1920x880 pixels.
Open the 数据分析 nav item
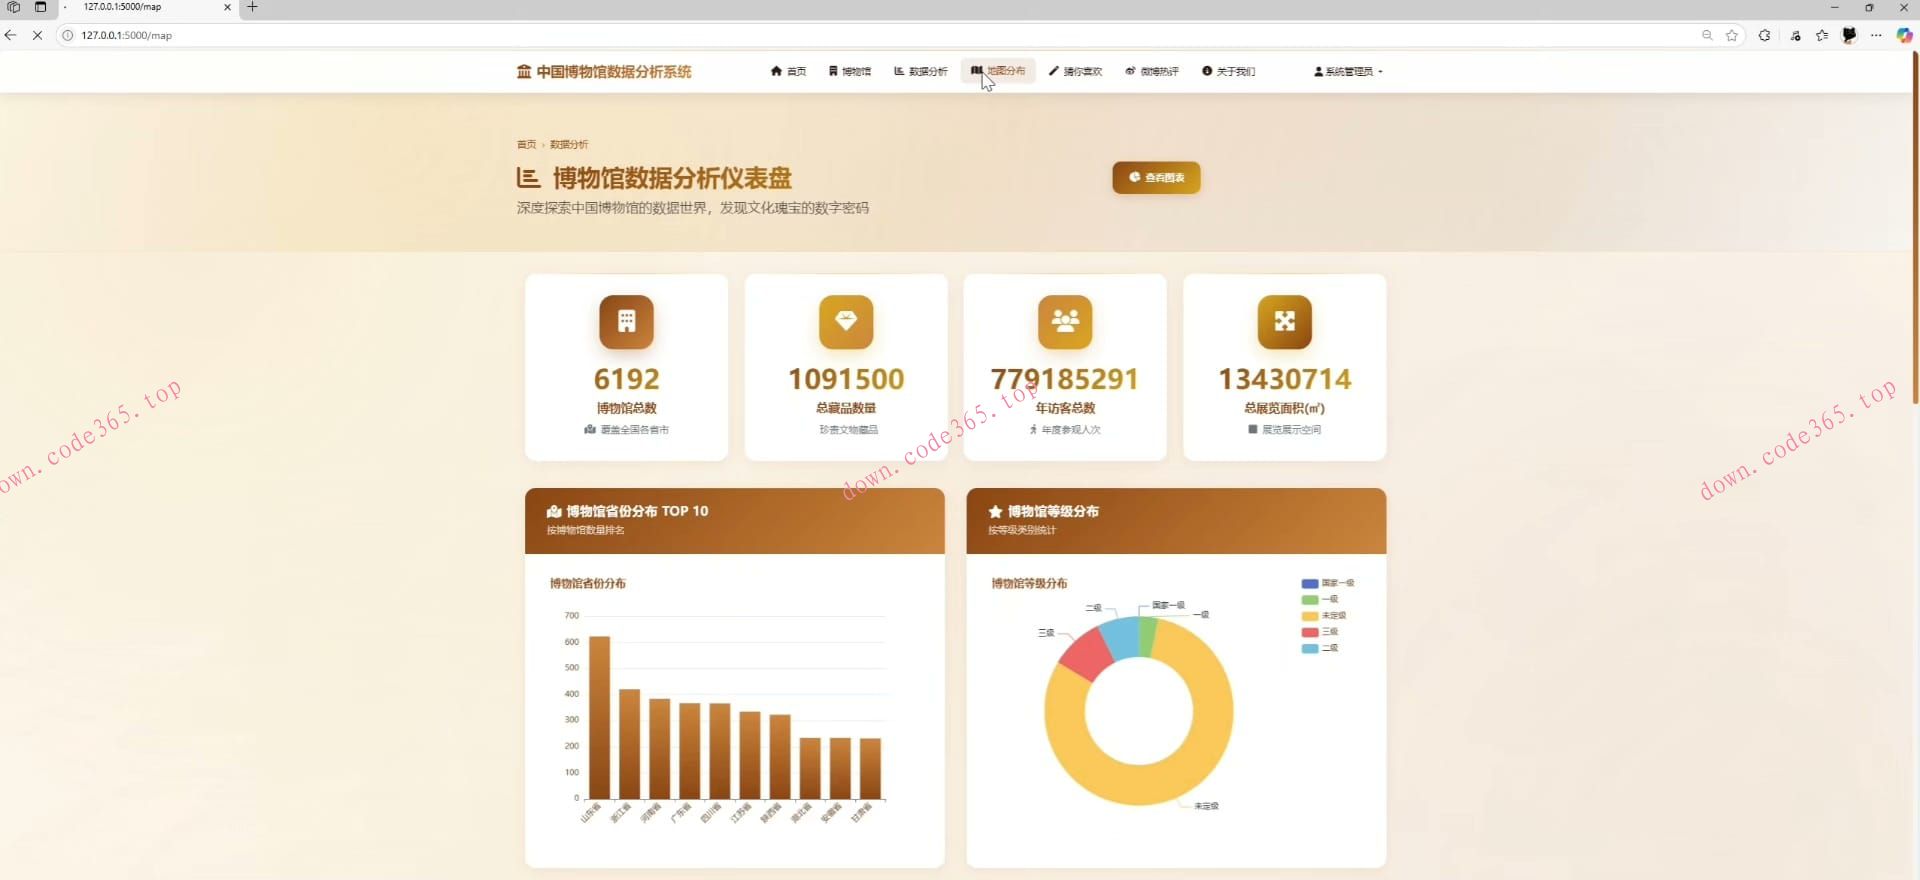920,72
